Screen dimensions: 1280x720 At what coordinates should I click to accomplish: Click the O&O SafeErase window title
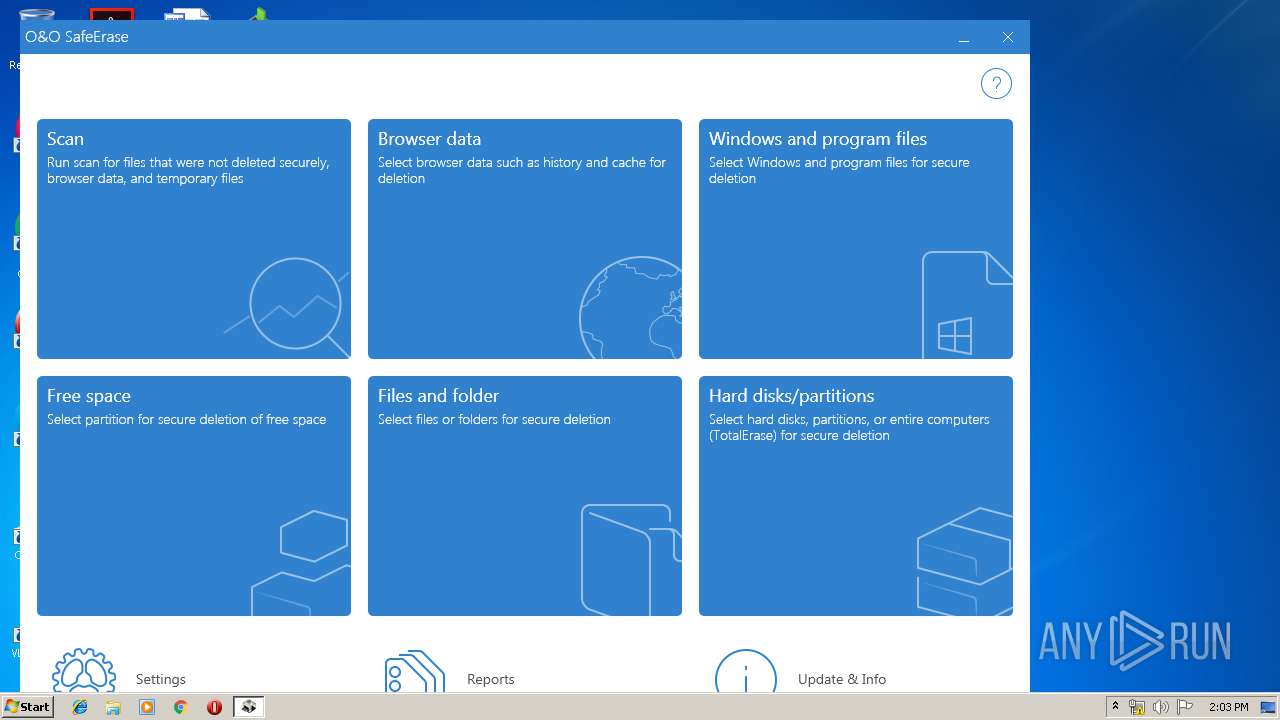click(77, 37)
